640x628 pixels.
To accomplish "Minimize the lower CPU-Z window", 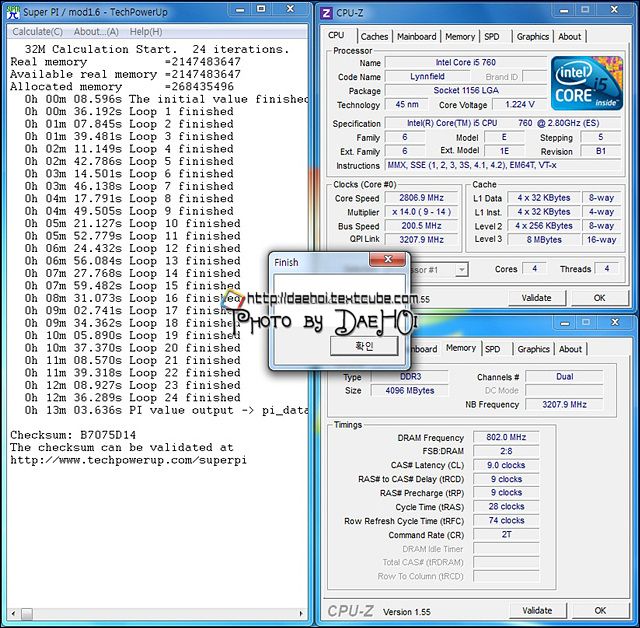I will 565,323.
